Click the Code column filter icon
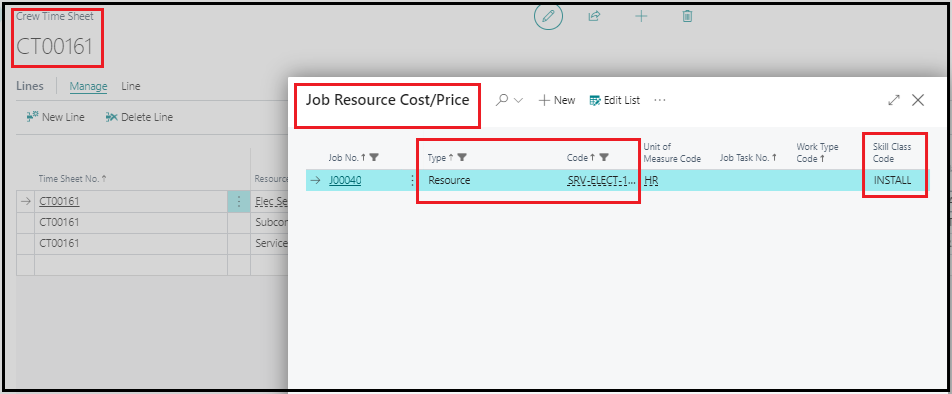This screenshot has height=394, width=952. click(604, 158)
